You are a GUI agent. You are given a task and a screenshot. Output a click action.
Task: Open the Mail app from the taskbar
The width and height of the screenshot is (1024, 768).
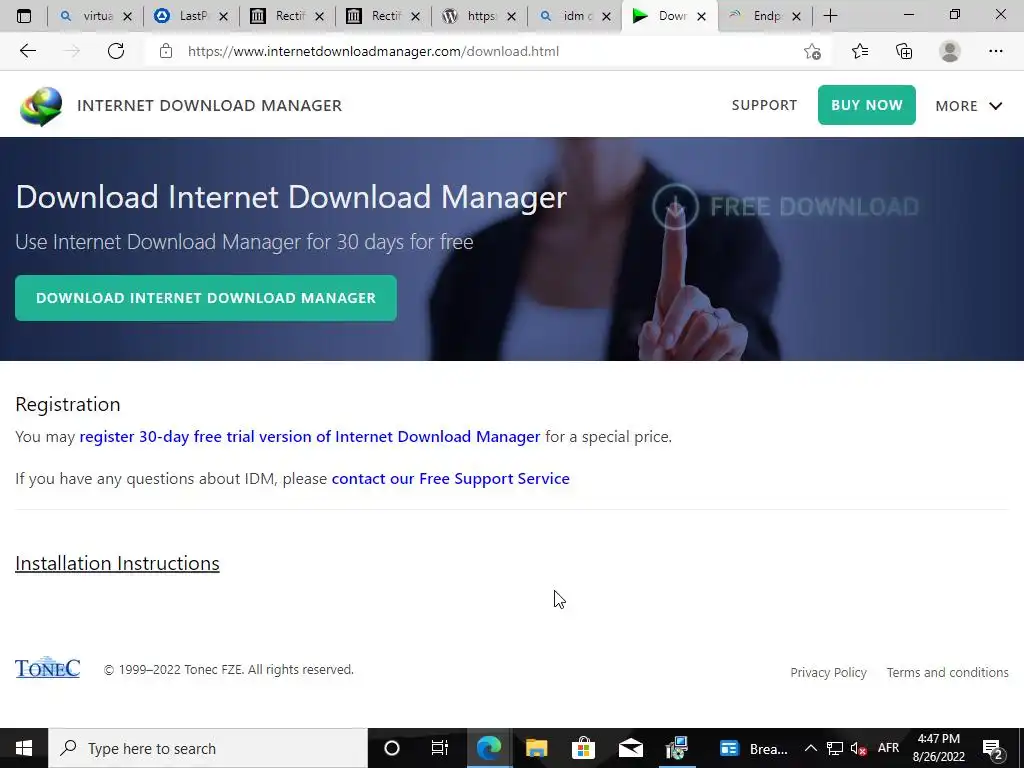point(631,748)
